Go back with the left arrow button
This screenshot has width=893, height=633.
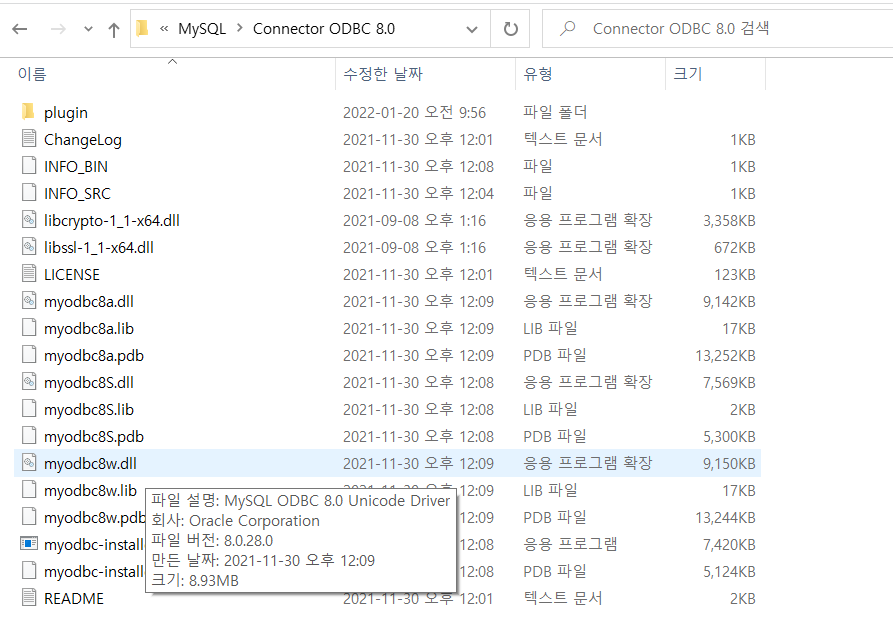point(19,29)
